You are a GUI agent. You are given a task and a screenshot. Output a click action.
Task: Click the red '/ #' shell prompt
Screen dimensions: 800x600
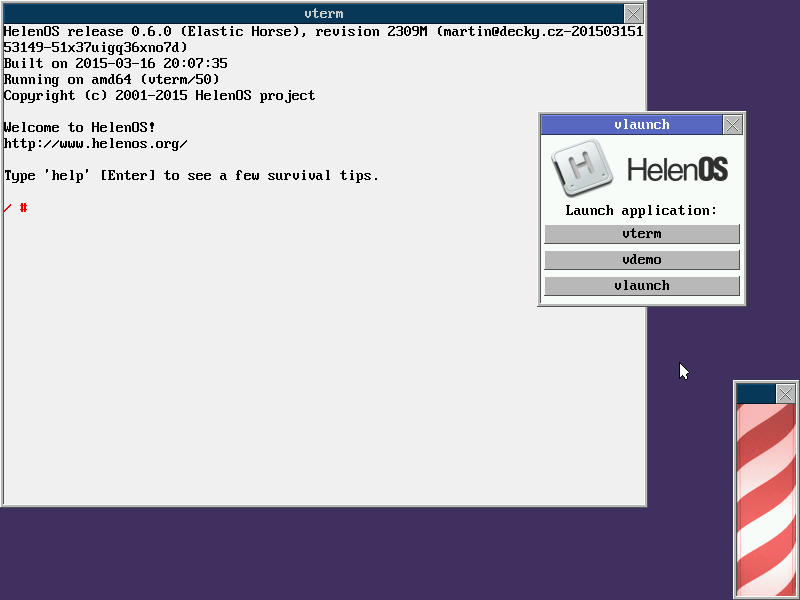(15, 208)
